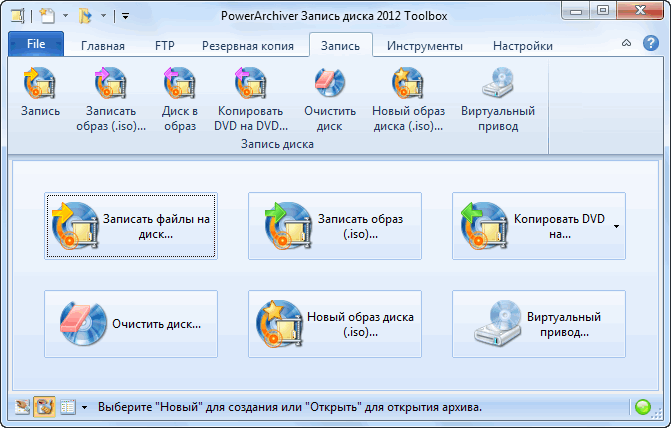Click the first status bar view icon
The width and height of the screenshot is (671, 428).
click(22, 407)
